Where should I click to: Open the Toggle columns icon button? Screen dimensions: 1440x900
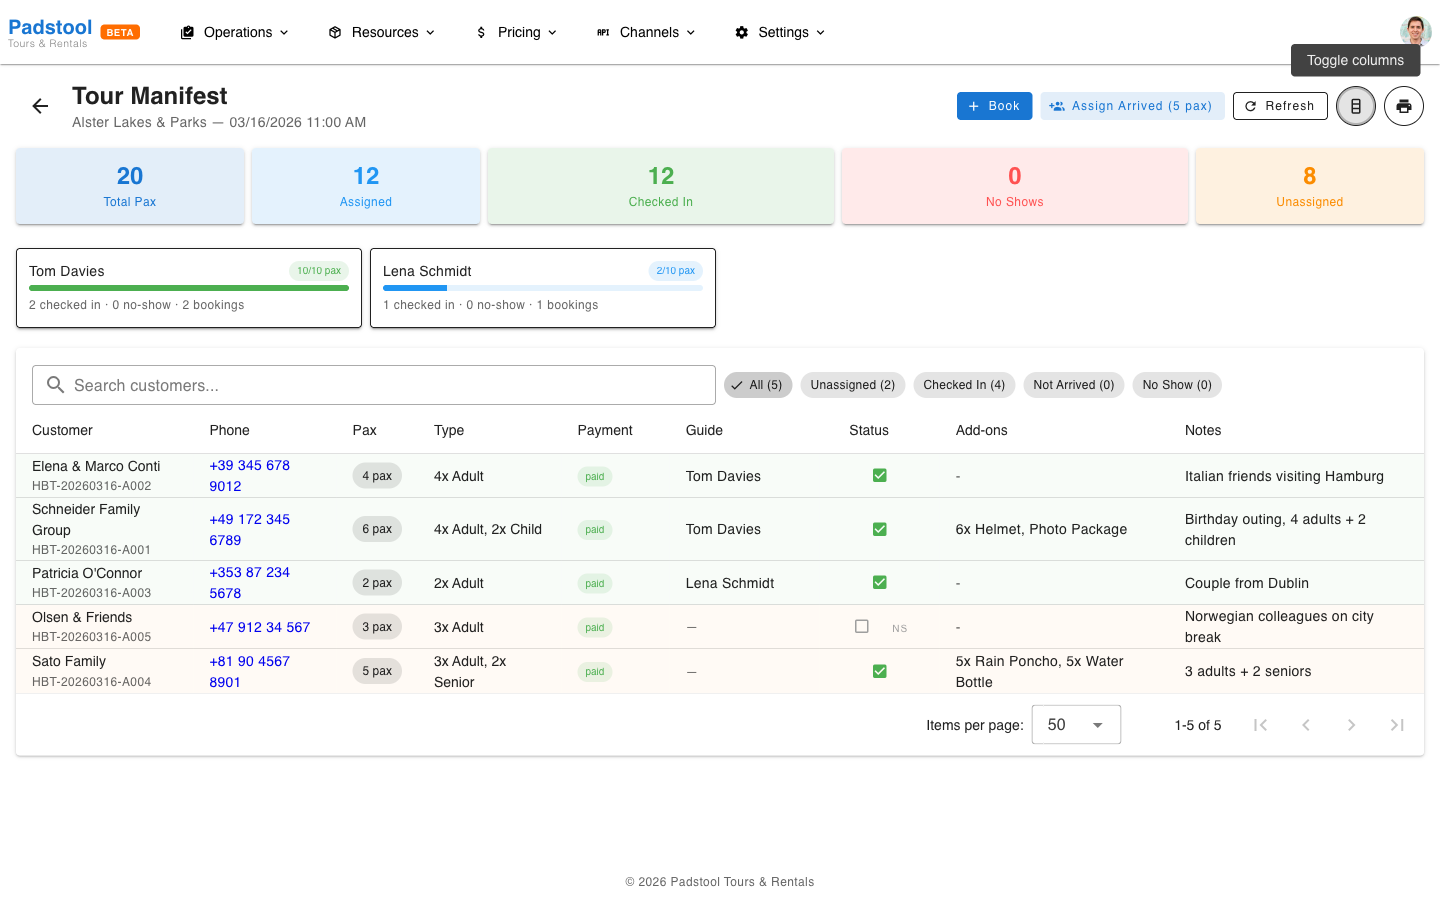pos(1356,106)
